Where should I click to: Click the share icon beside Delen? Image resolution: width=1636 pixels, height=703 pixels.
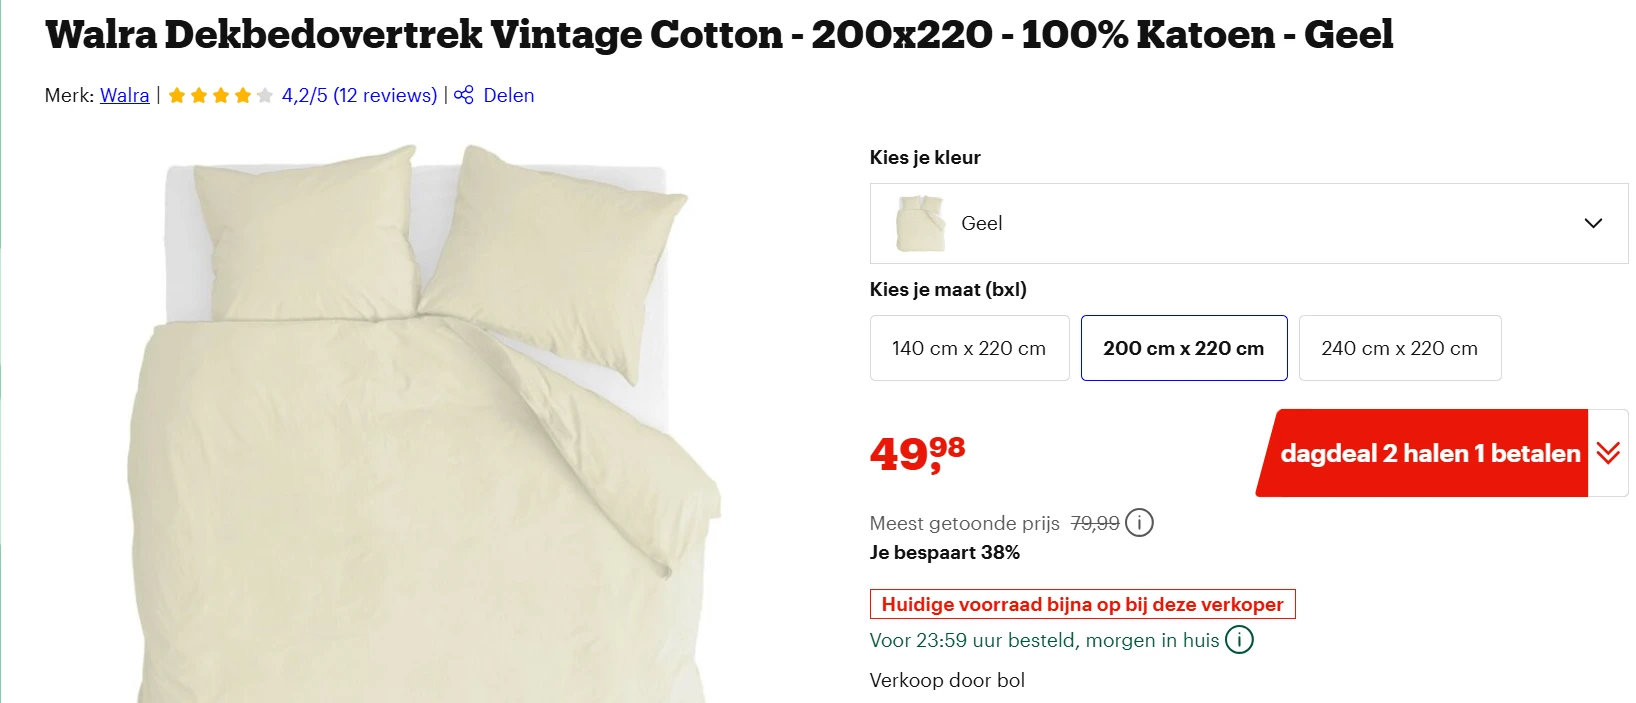coord(464,95)
